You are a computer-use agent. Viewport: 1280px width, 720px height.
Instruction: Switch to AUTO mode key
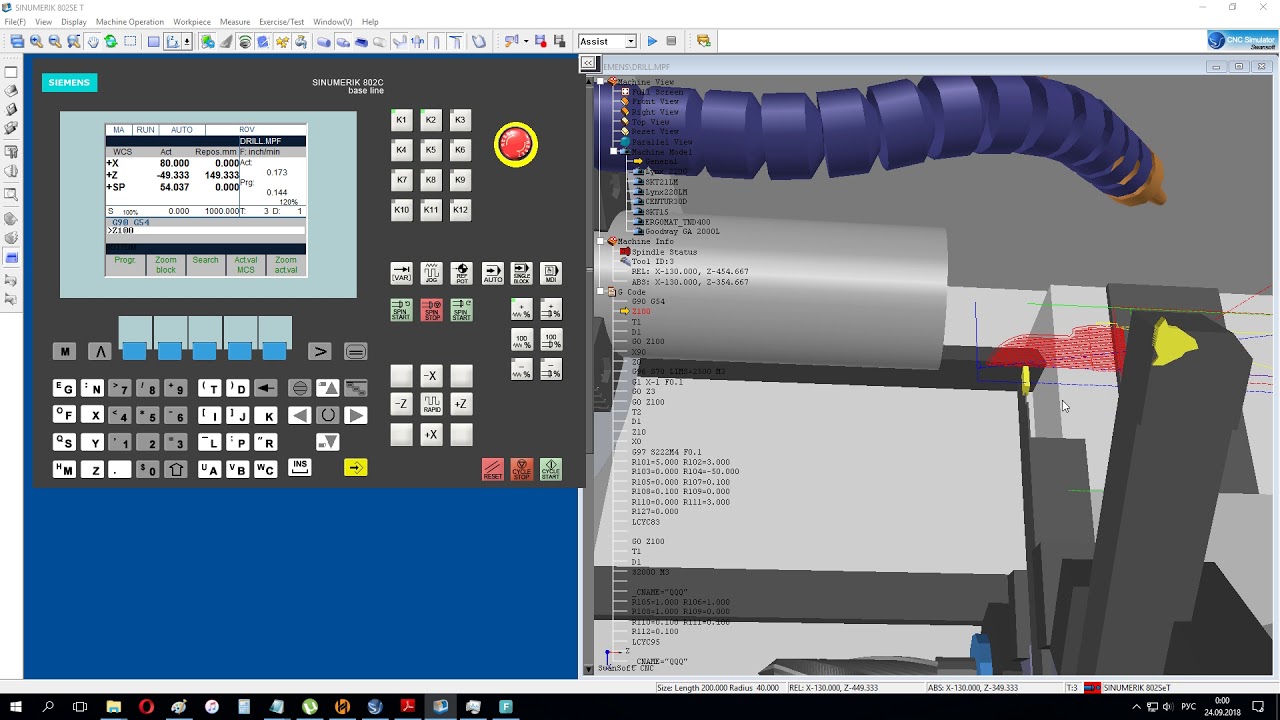[492, 273]
